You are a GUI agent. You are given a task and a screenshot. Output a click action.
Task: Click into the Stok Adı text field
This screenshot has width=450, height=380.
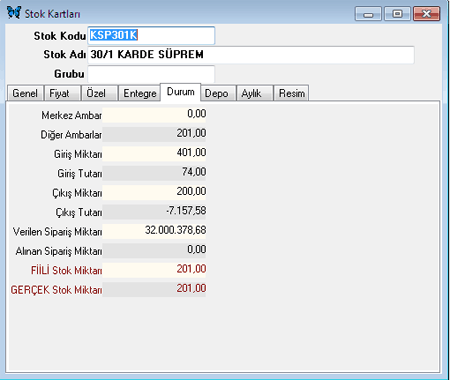pyautogui.click(x=251, y=55)
